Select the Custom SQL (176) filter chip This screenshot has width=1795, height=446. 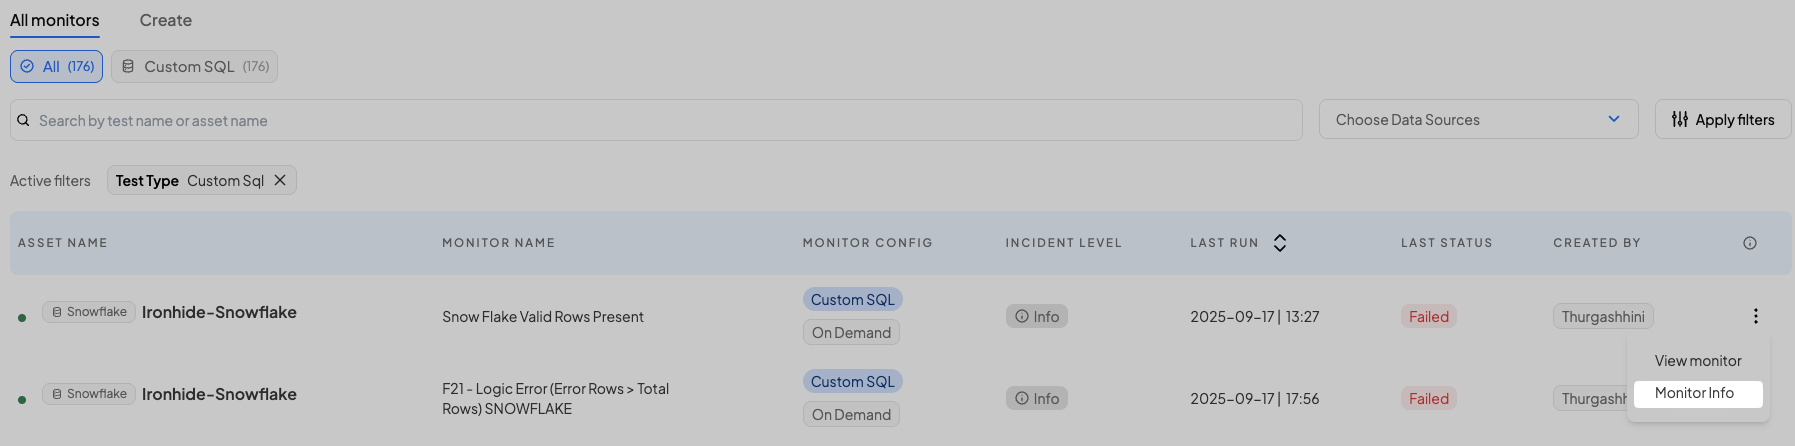(x=195, y=67)
